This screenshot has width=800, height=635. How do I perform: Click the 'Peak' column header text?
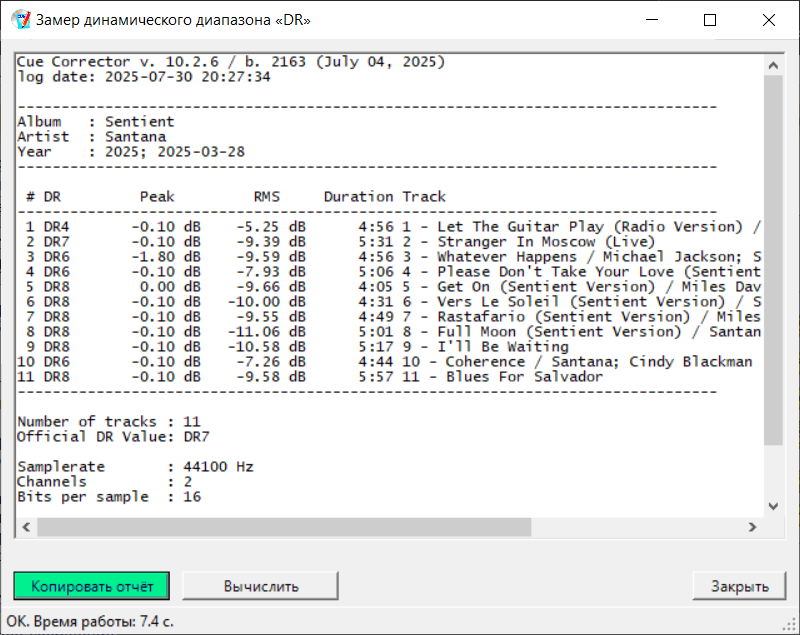(x=157, y=197)
